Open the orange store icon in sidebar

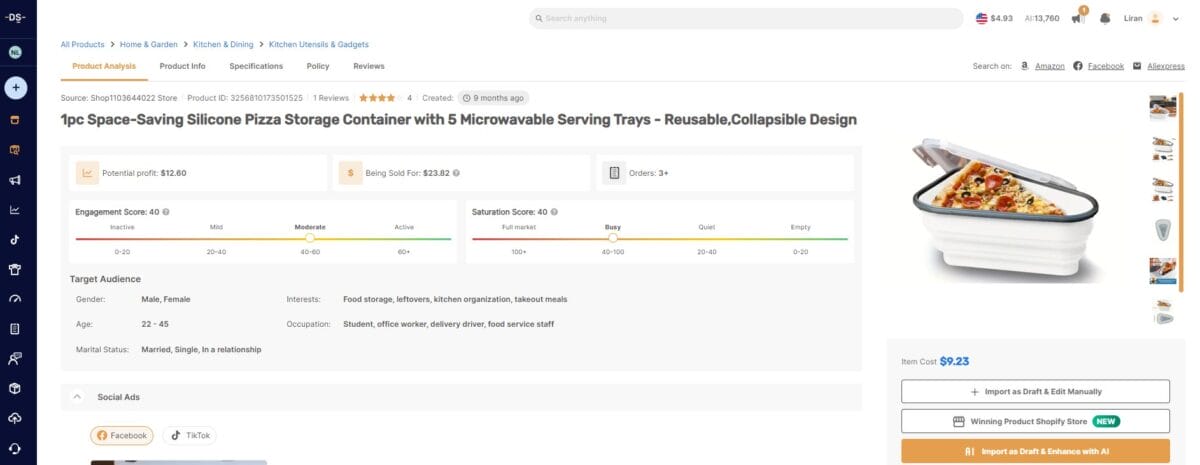click(15, 119)
